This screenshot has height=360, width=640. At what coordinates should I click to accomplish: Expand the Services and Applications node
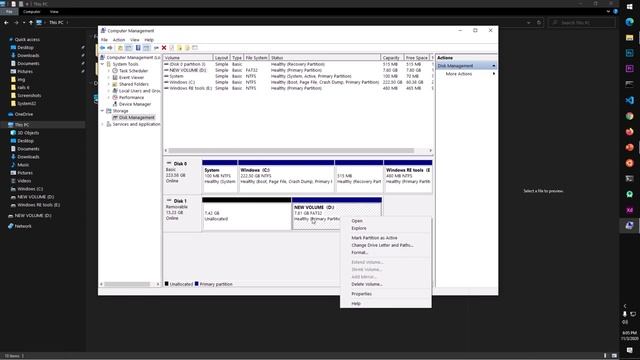[103, 124]
